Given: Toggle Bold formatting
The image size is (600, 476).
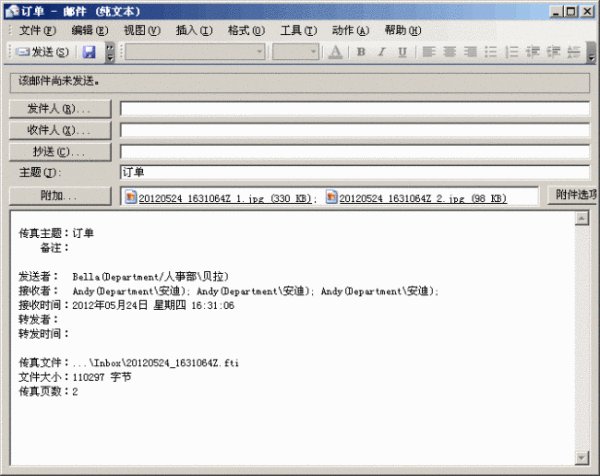Looking at the screenshot, I should 361,52.
